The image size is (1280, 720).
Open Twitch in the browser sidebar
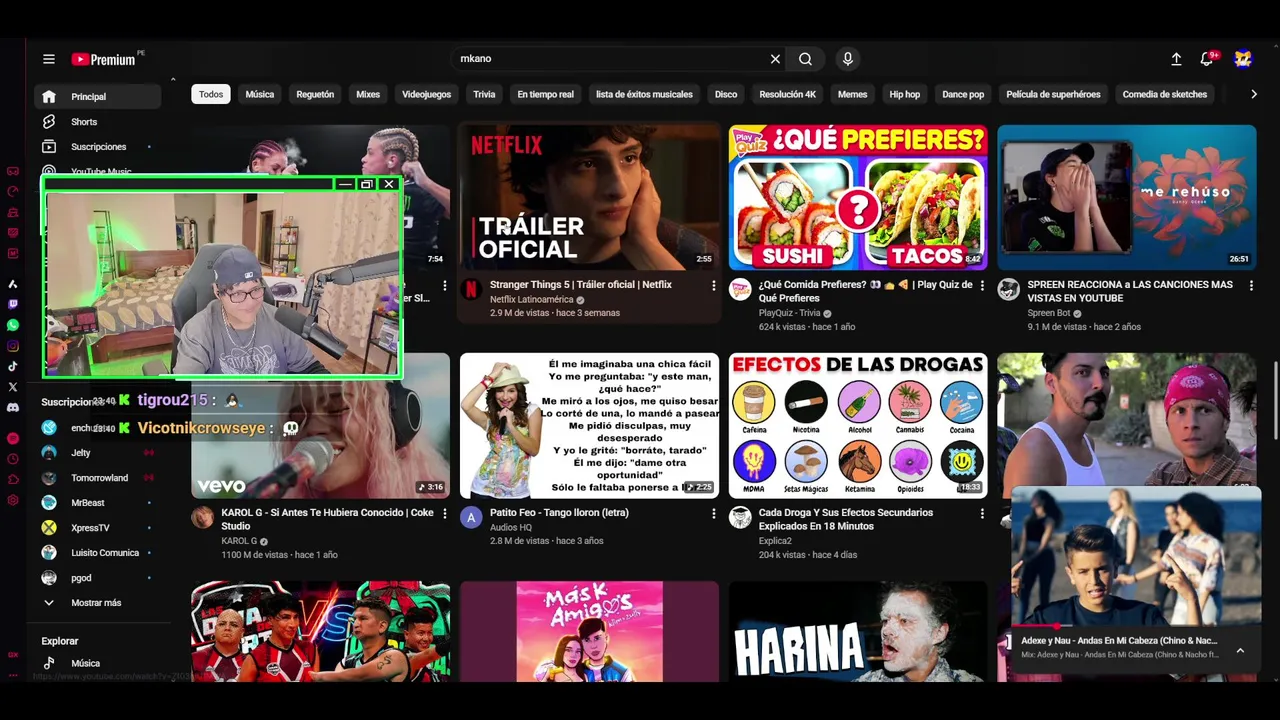tap(13, 304)
